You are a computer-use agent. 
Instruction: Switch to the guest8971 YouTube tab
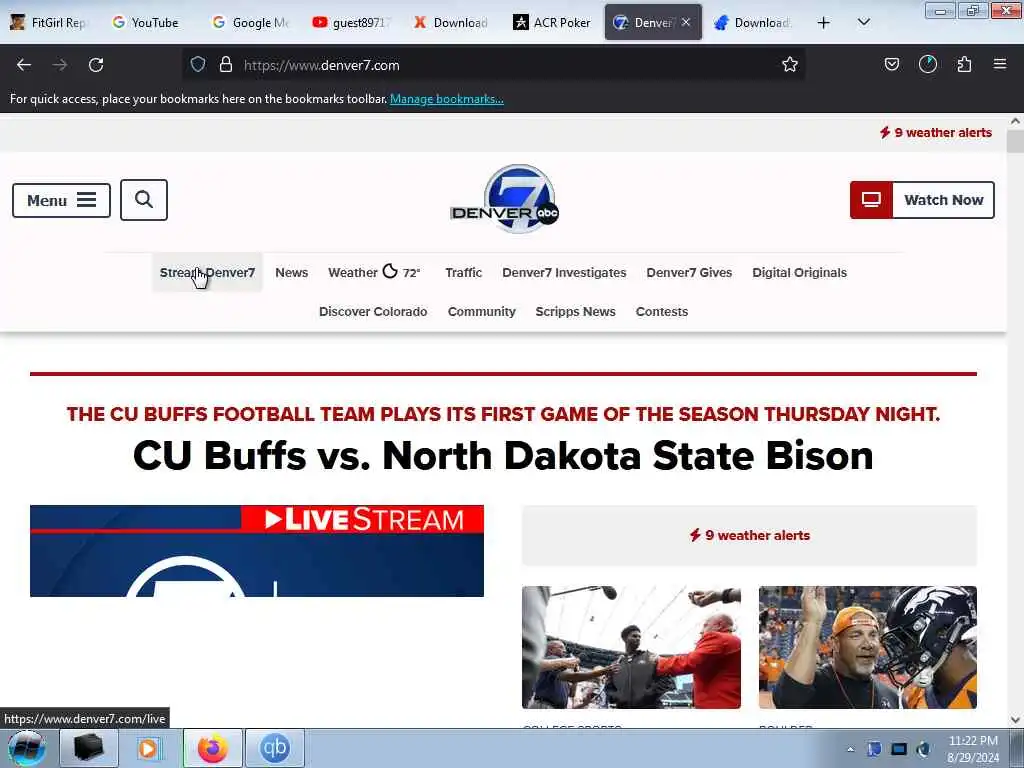351,23
